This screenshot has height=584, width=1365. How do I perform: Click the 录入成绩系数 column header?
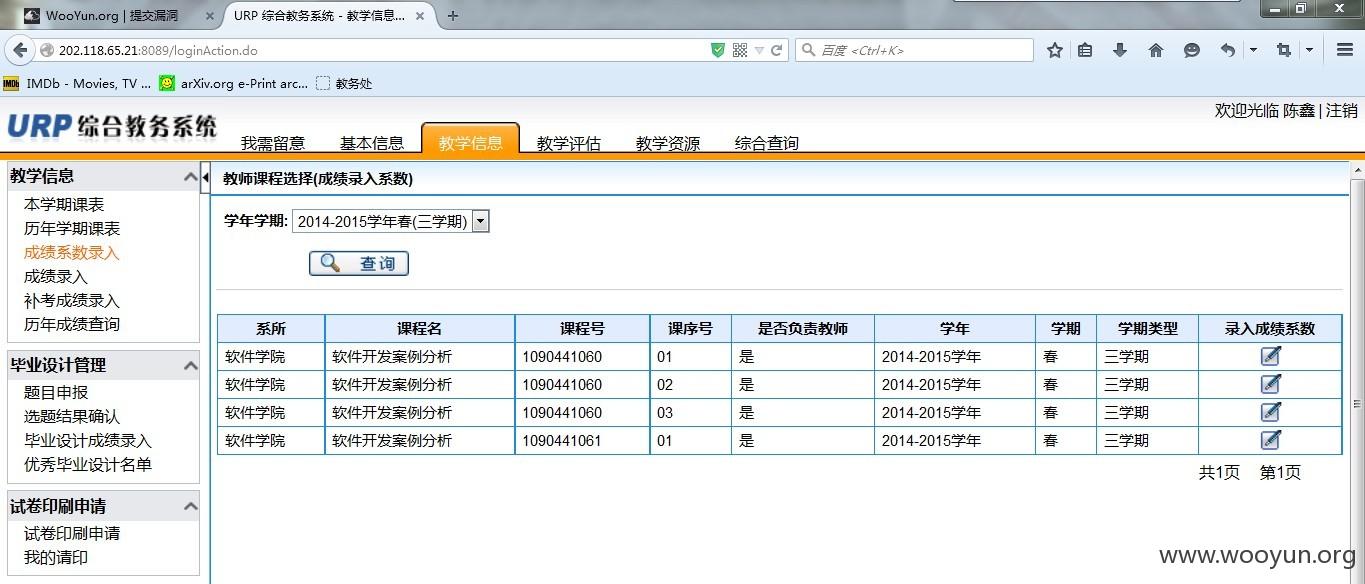click(1270, 329)
